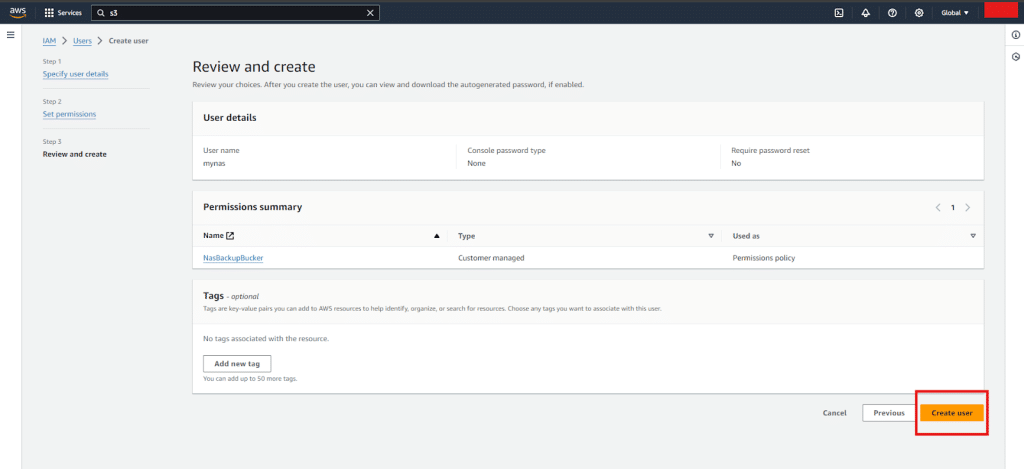Image resolution: width=1024 pixels, height=469 pixels.
Task: Open the CloudShell terminal icon
Action: tap(839, 13)
